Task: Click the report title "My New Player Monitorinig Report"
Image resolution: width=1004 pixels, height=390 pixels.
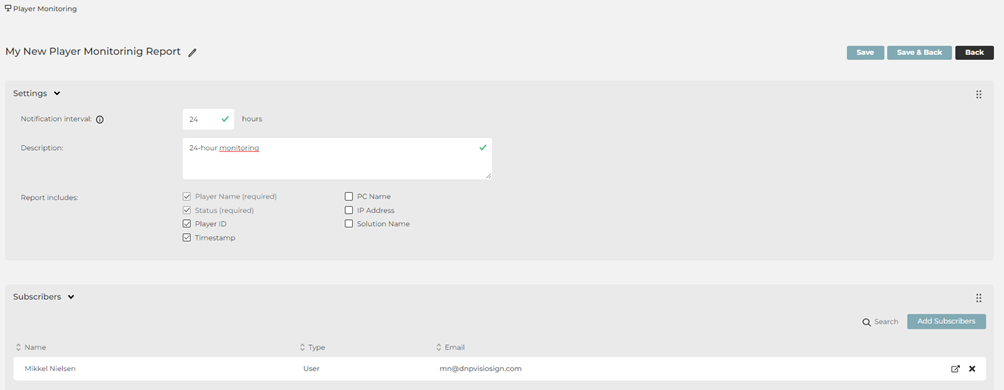Action: tap(93, 52)
